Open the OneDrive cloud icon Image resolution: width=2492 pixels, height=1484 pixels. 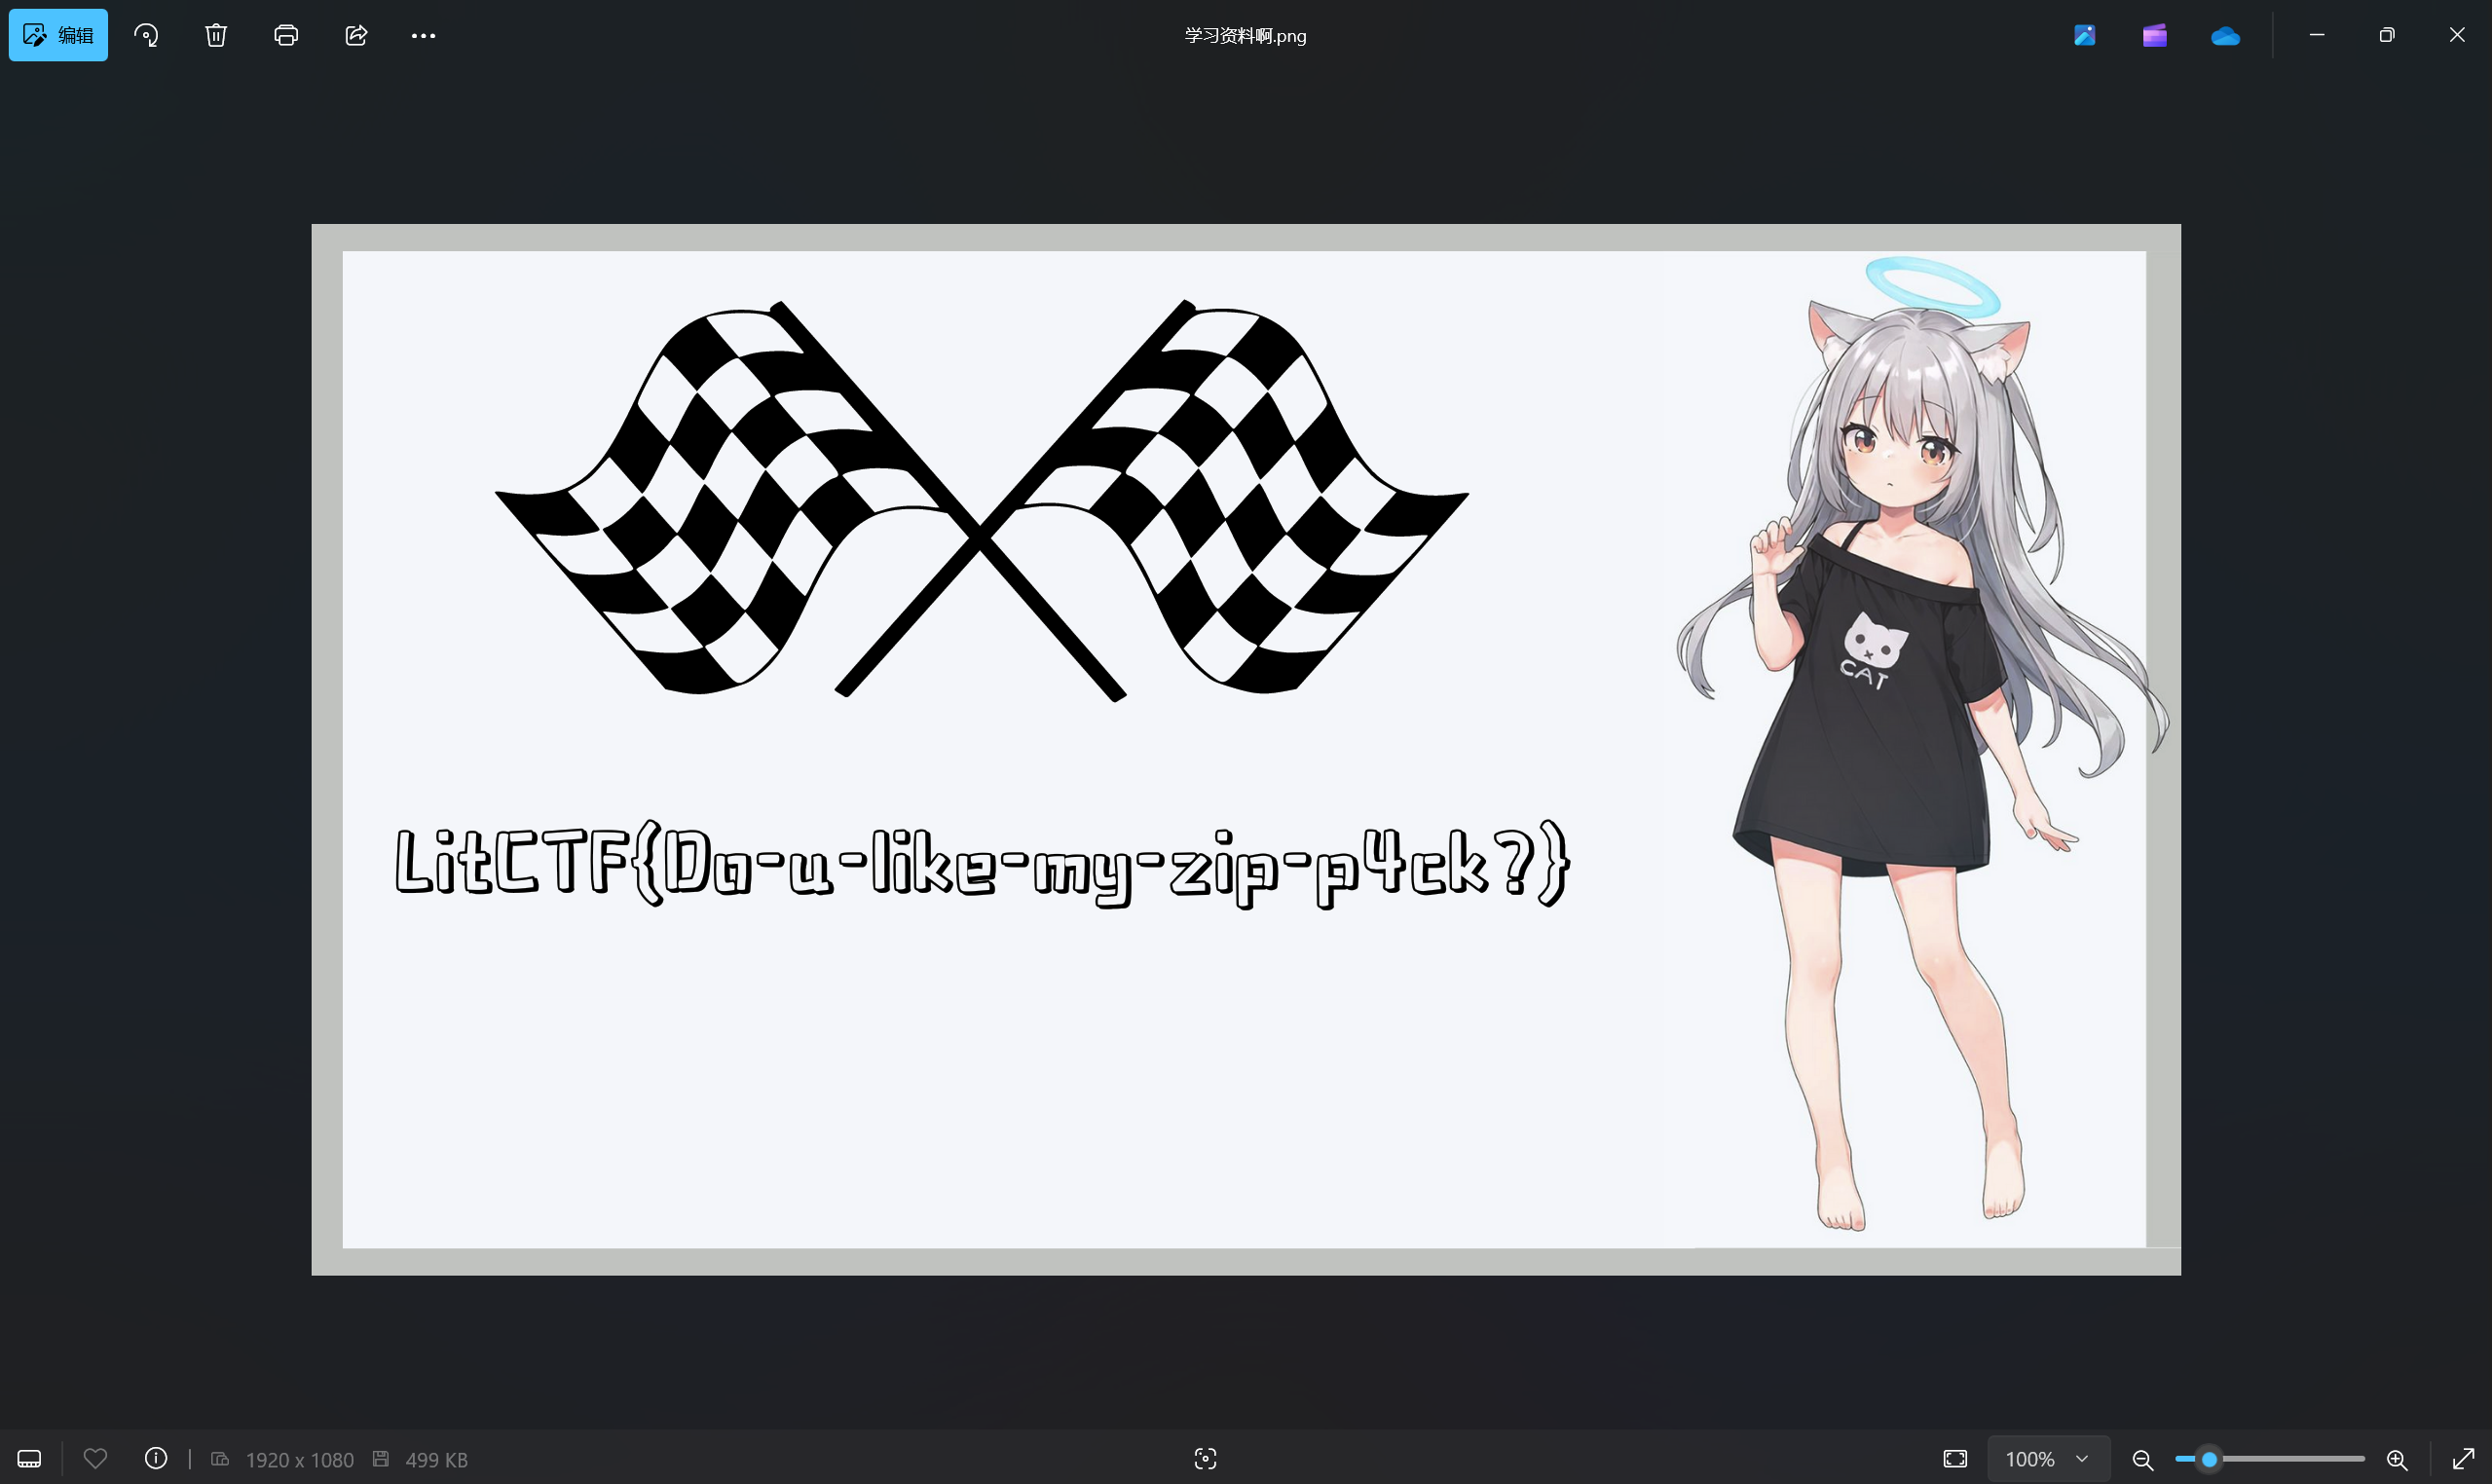[x=2225, y=36]
